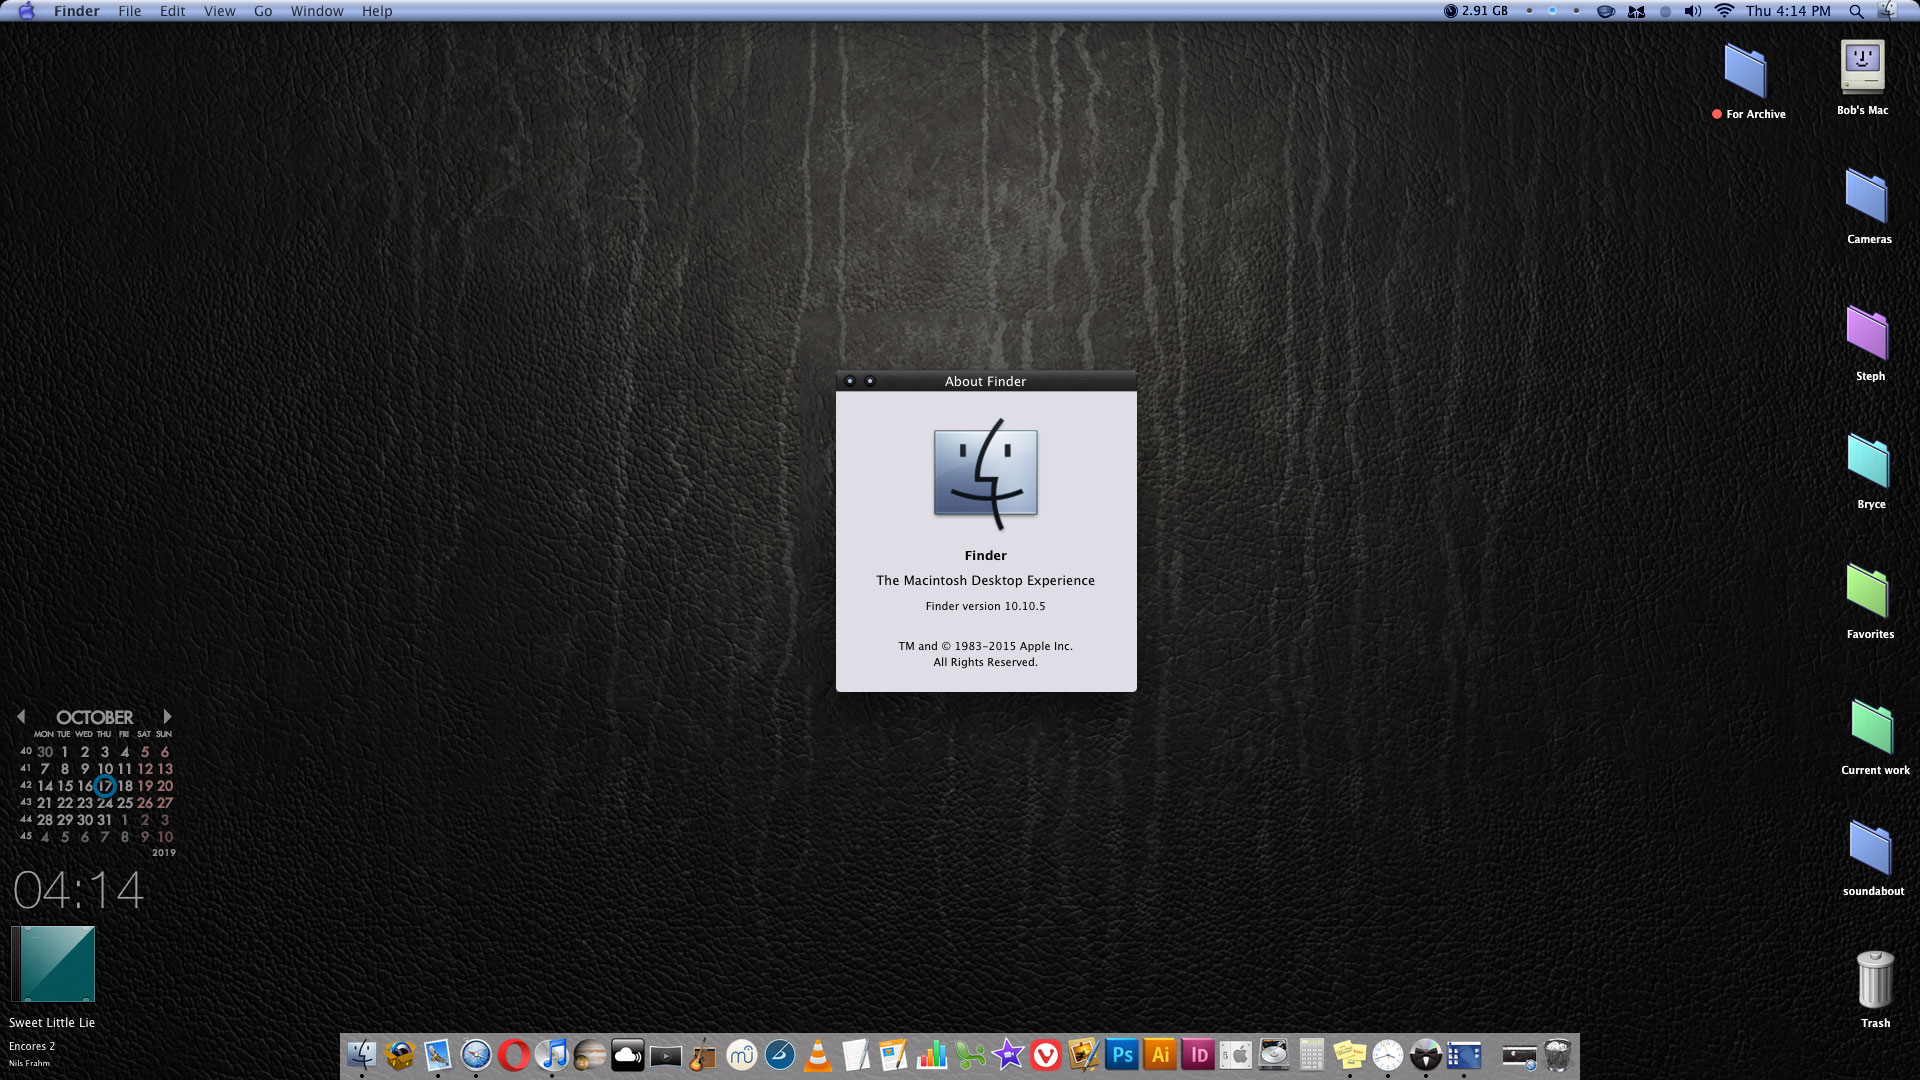Click the circled date 17 in calendar

coord(105,786)
